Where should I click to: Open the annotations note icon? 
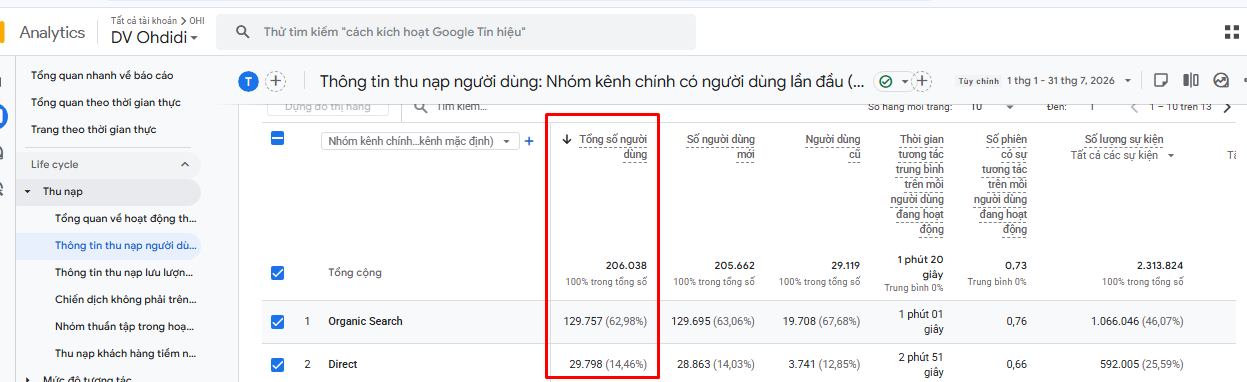pos(1161,80)
